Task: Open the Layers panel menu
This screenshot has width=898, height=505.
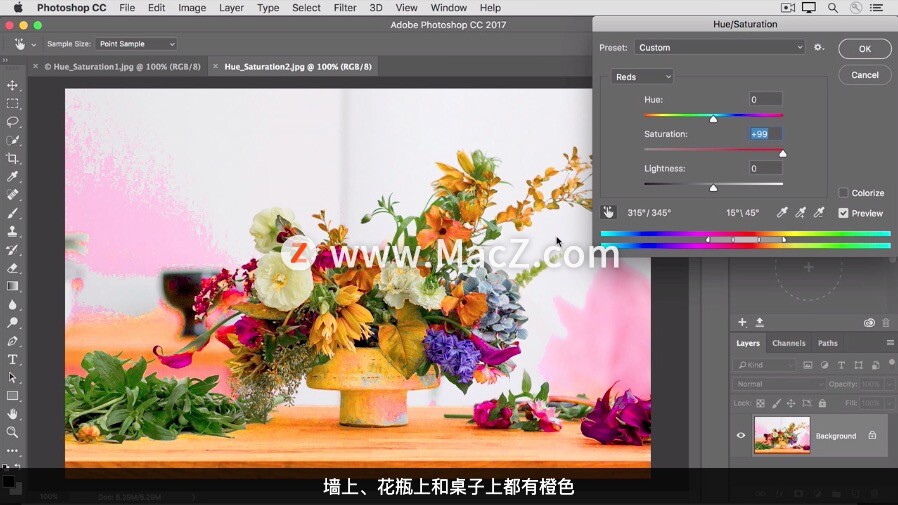Action: click(890, 343)
